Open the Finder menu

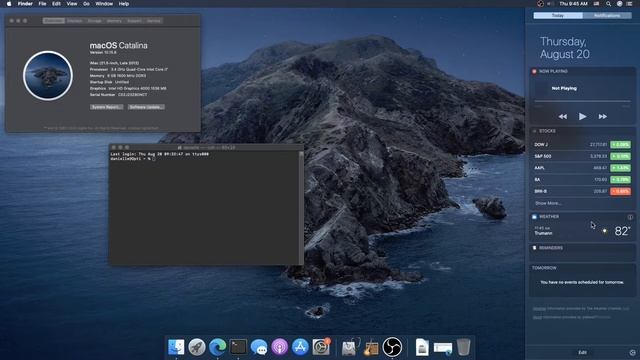25,4
